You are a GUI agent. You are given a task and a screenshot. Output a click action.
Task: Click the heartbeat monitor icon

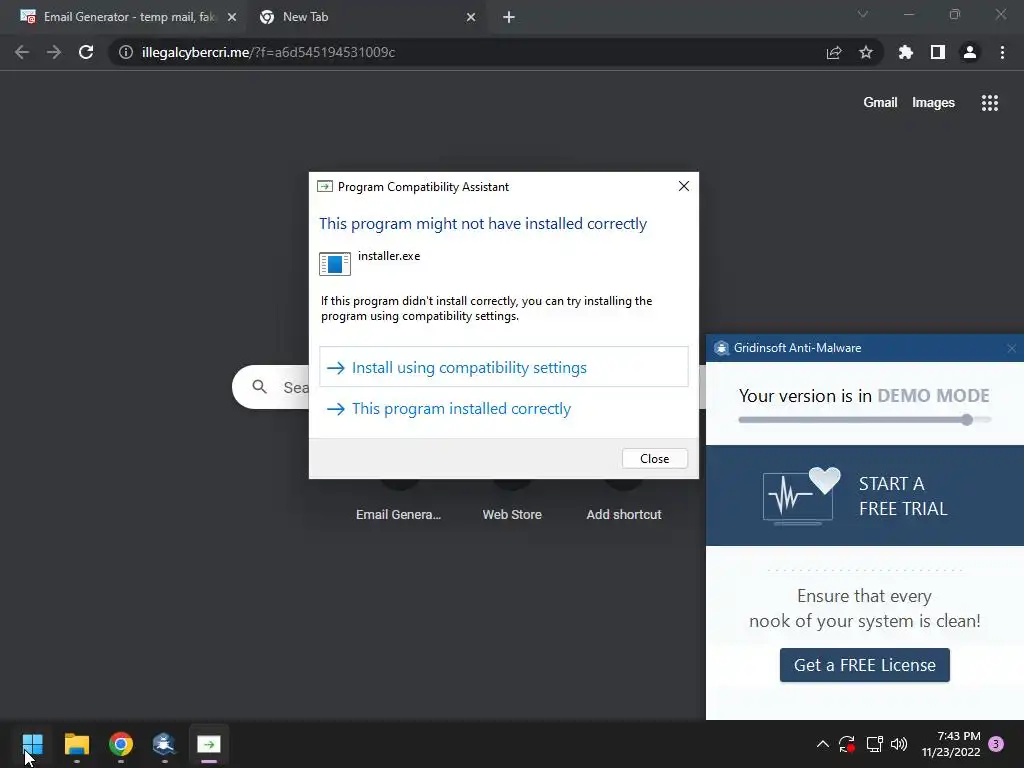pos(801,497)
